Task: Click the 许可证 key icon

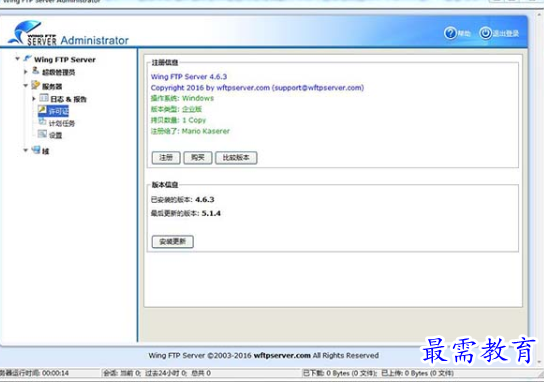Action: [42, 110]
